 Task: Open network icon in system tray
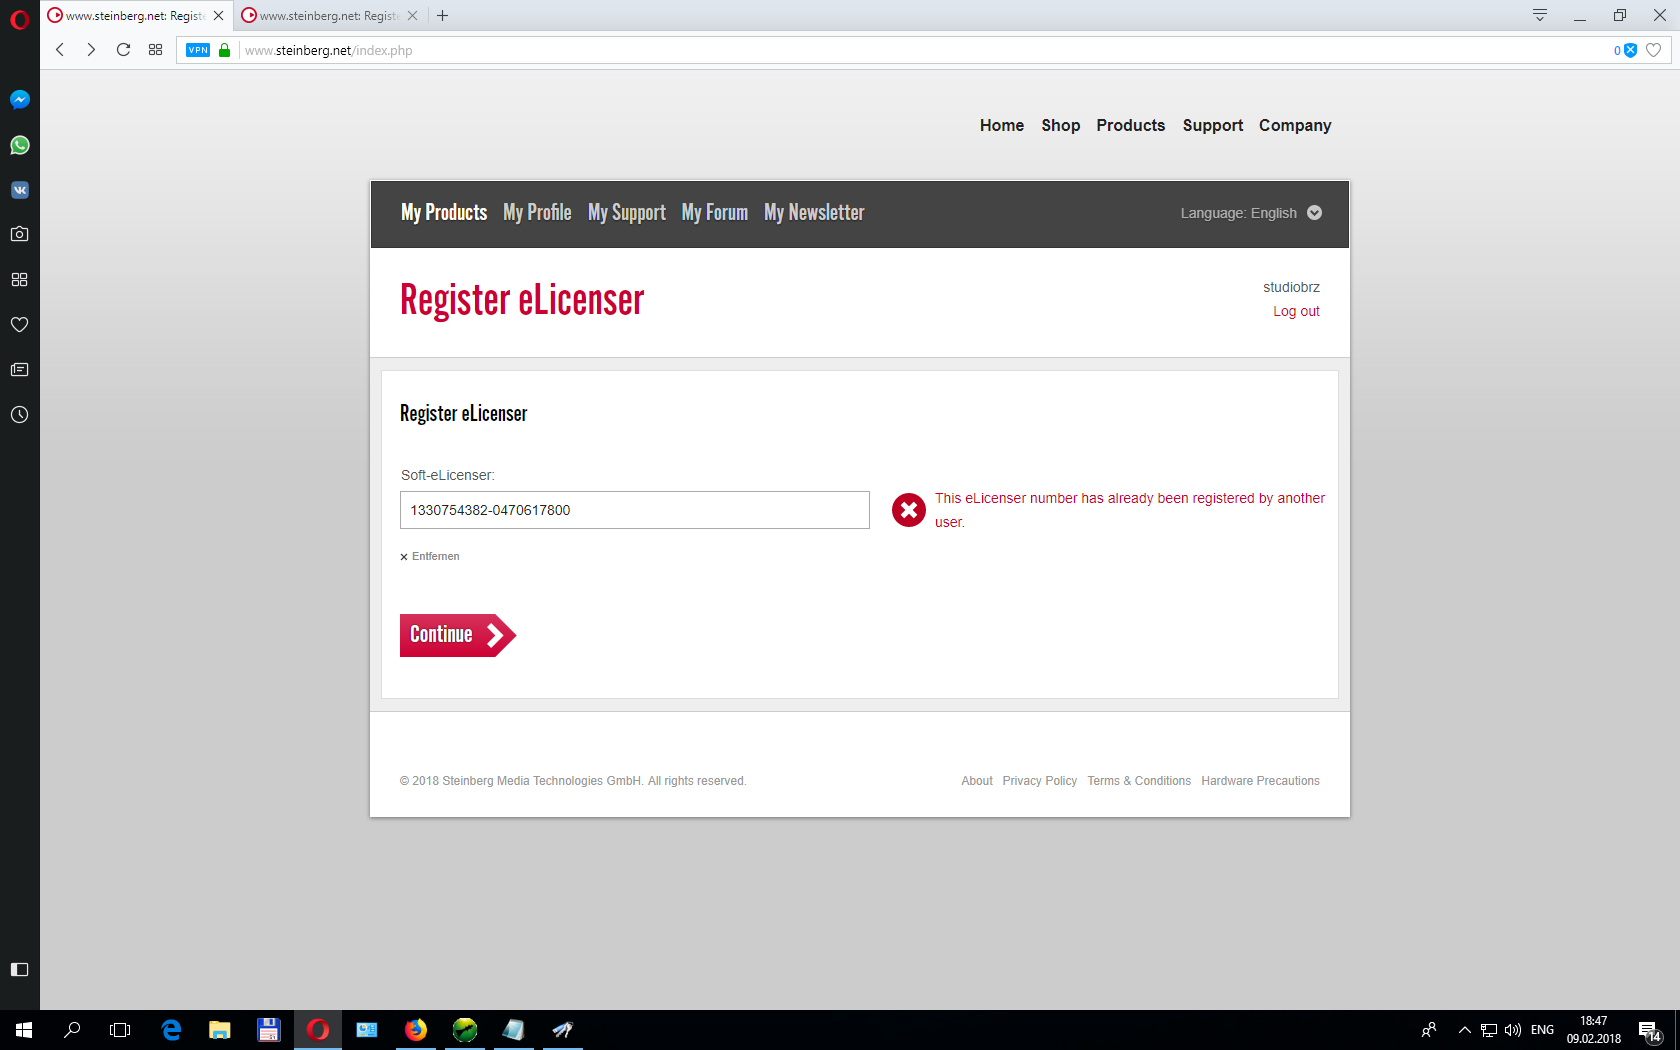[x=1489, y=1030]
